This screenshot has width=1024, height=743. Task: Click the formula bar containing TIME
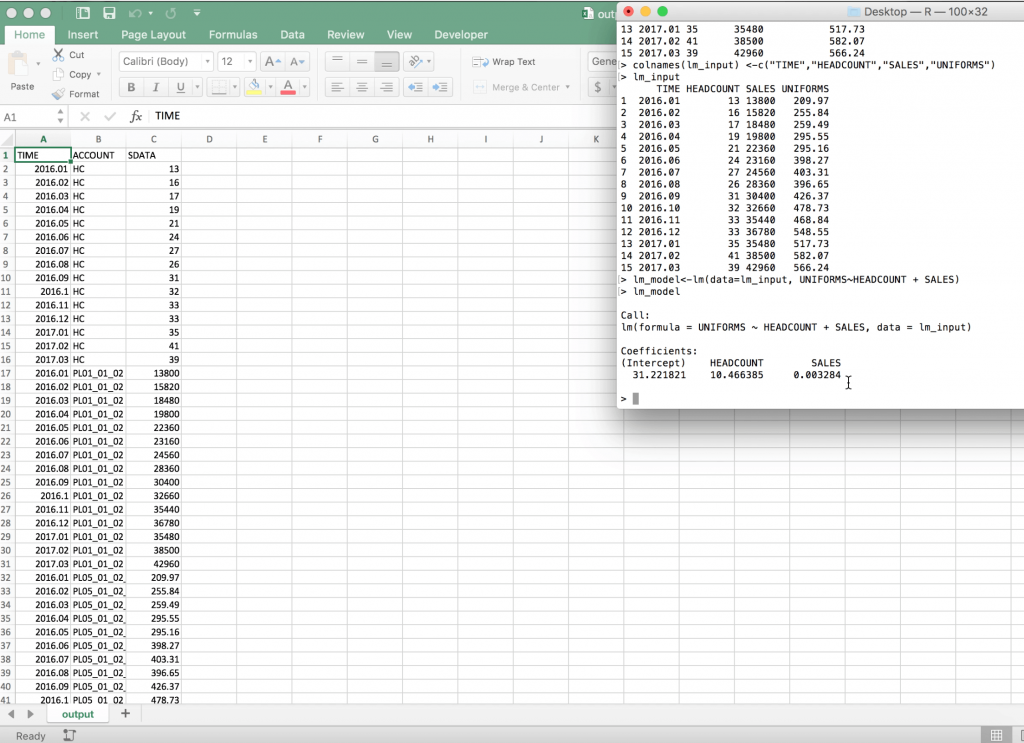(384, 116)
